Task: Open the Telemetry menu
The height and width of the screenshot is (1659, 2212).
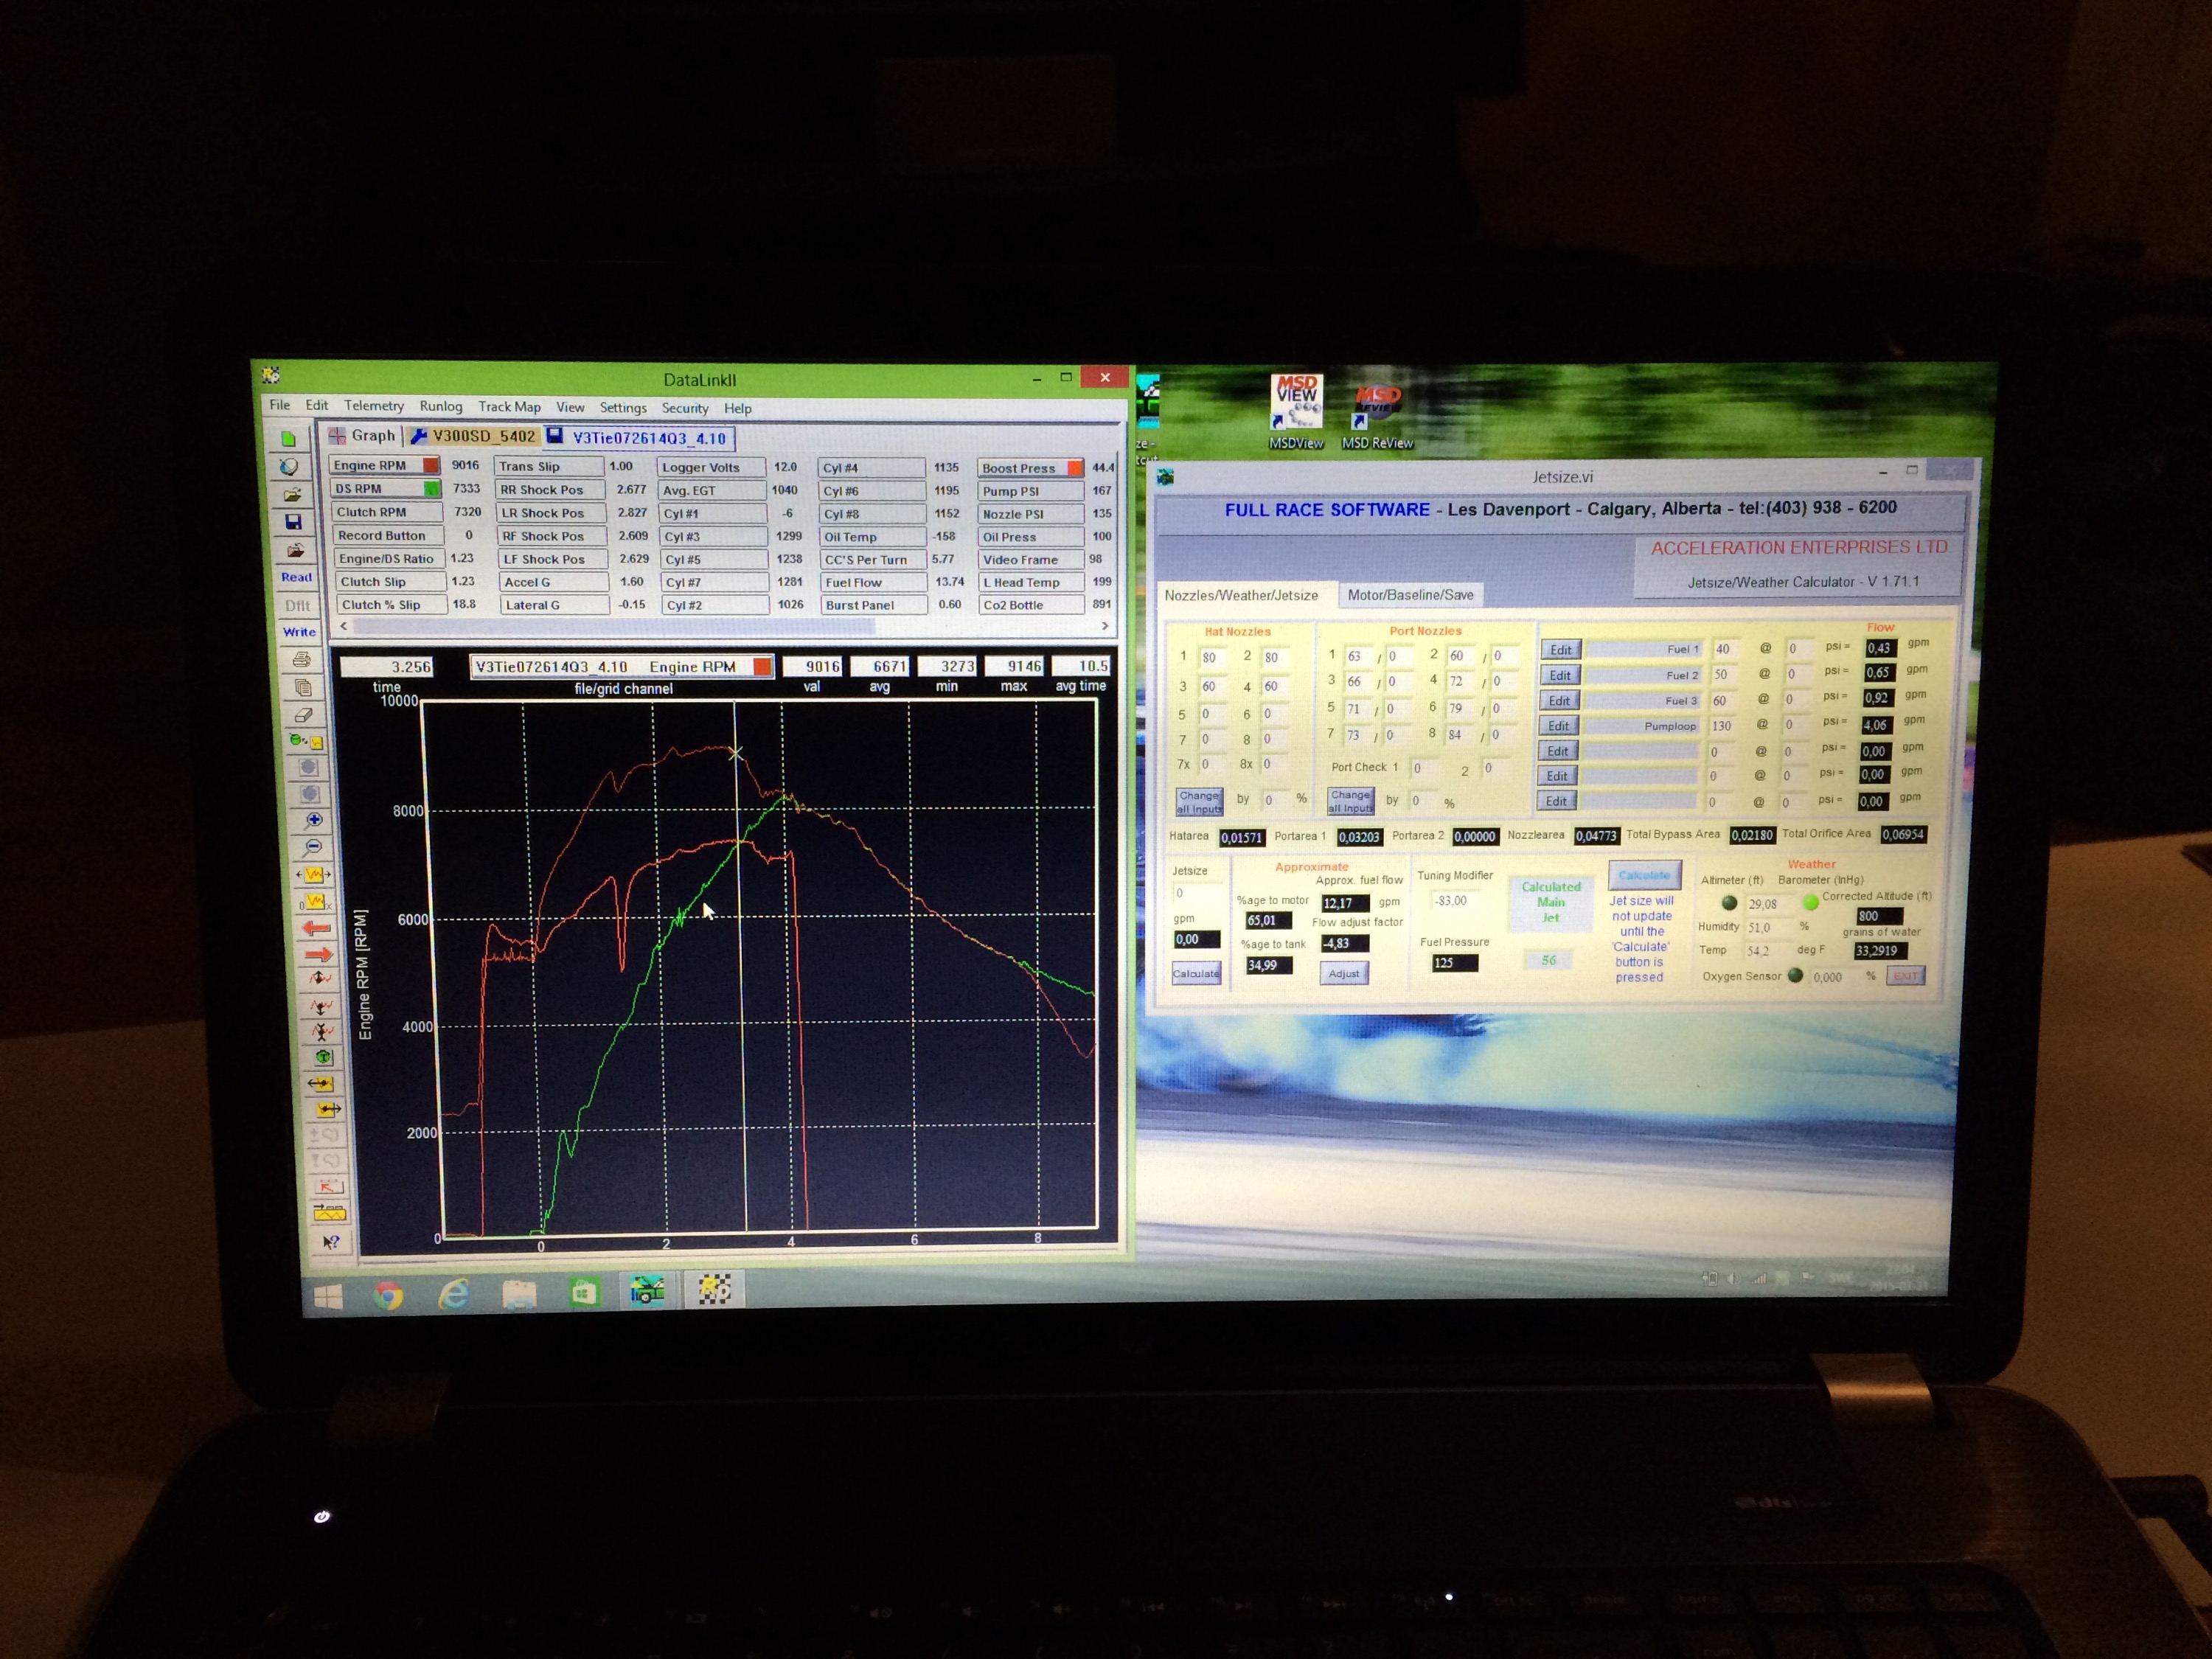Action: tap(374, 406)
